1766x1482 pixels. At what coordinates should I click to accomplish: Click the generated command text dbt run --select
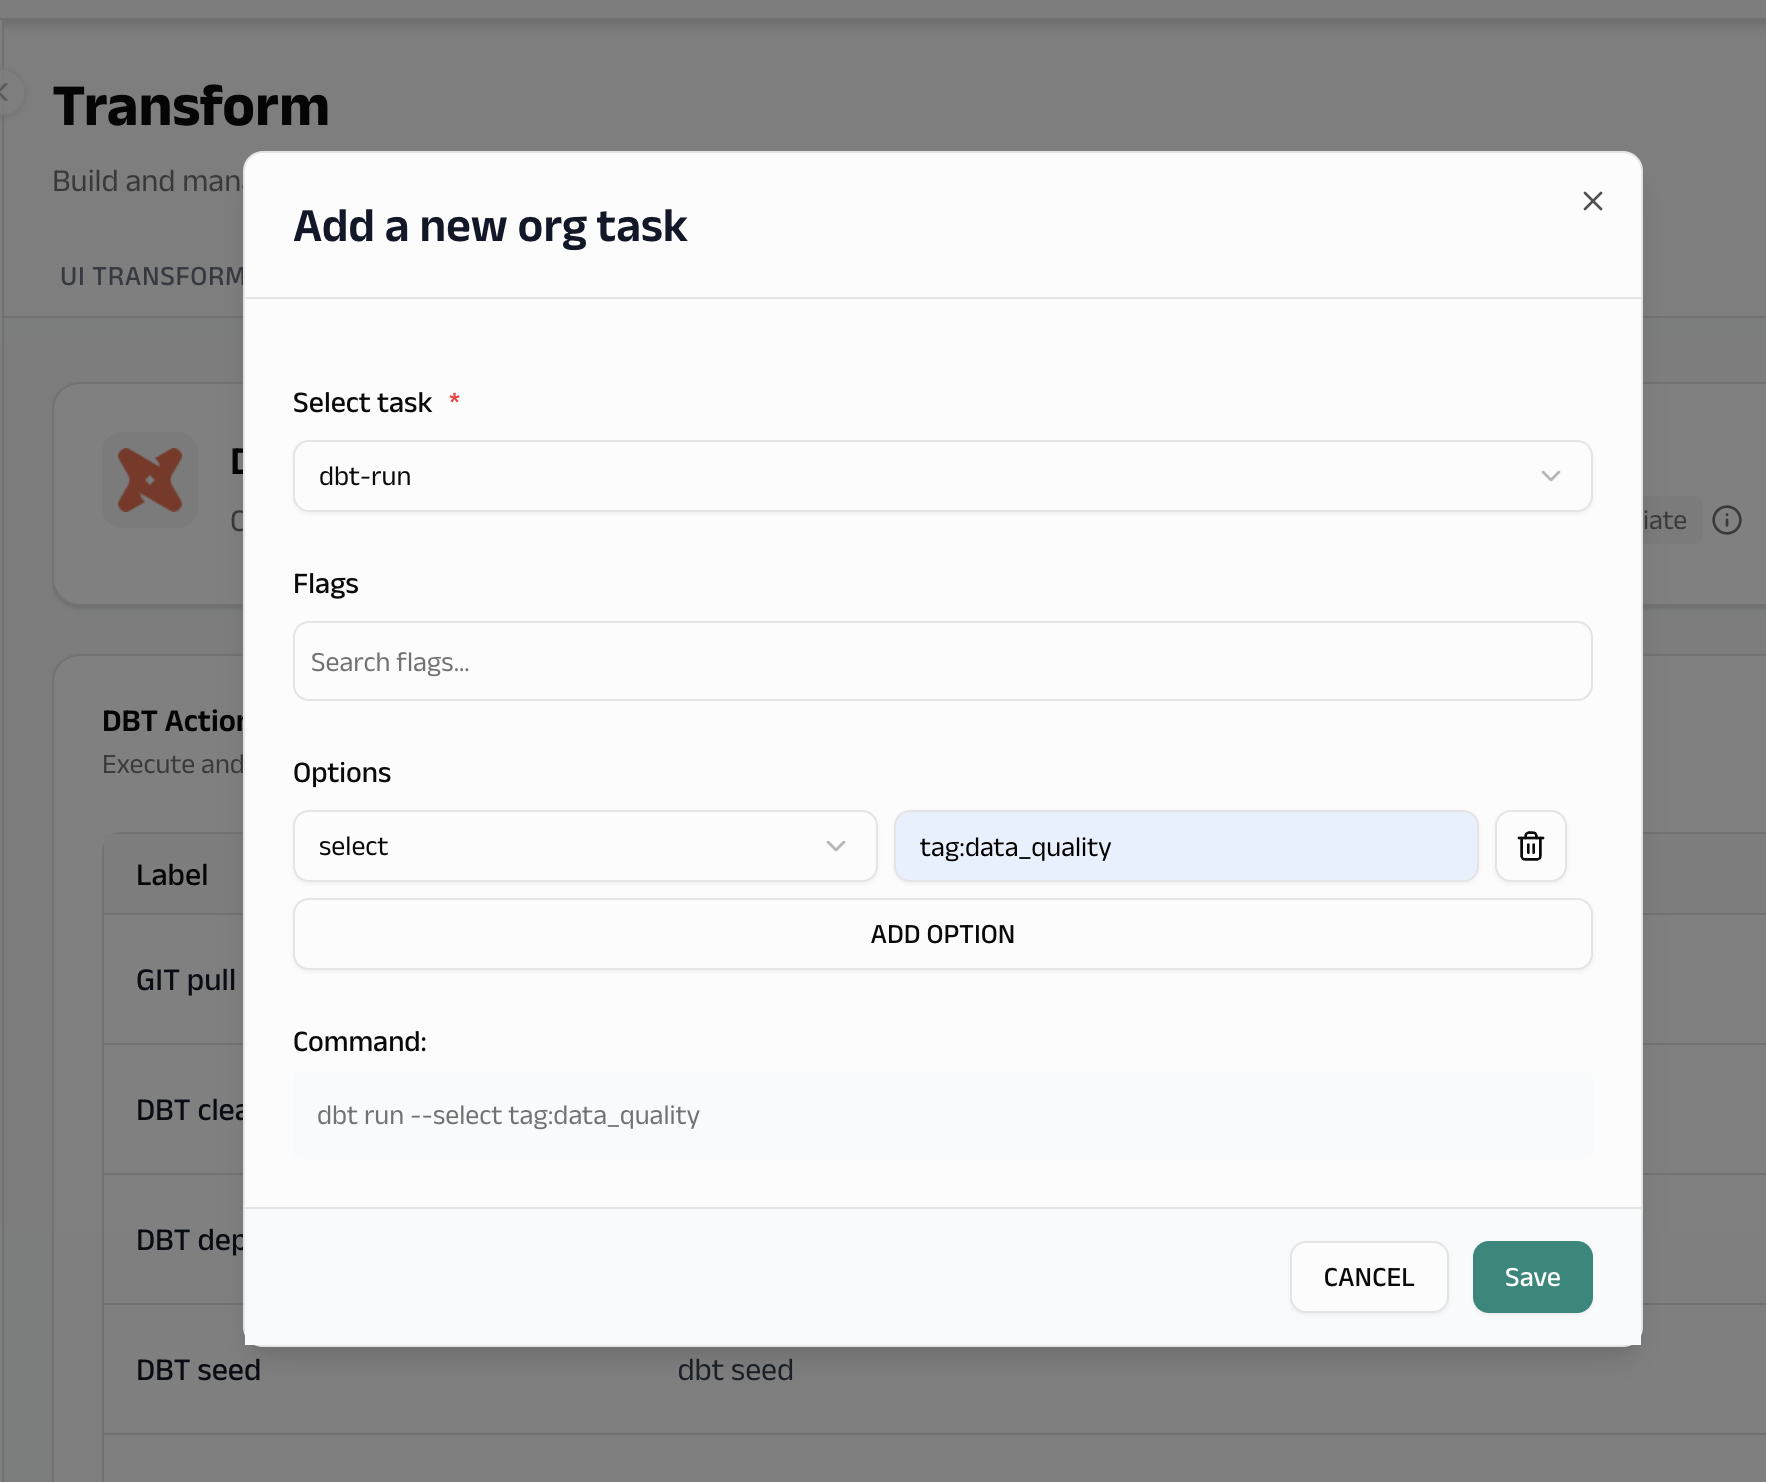pyautogui.click(x=508, y=1115)
